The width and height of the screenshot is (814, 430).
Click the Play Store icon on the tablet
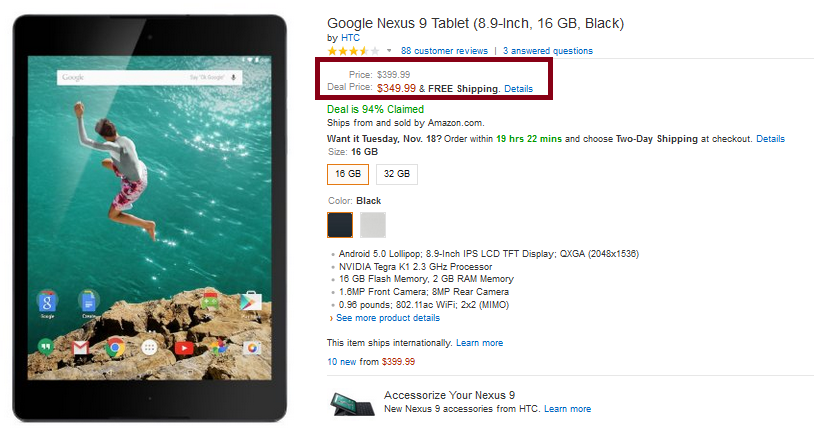click(252, 300)
